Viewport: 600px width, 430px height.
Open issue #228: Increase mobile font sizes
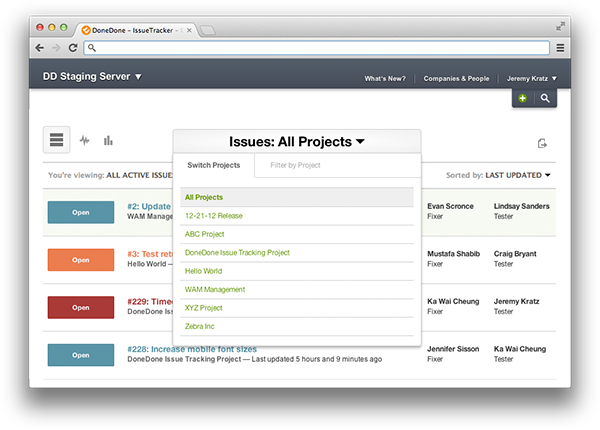point(192,349)
